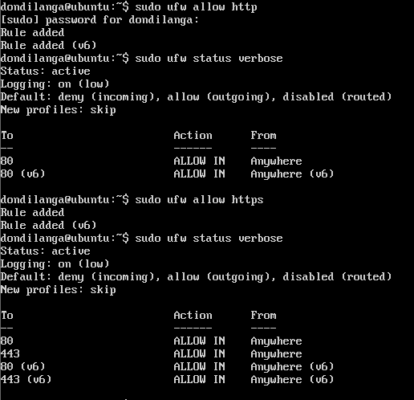Click the 'To' header in the second table
The height and width of the screenshot is (400, 414).
tap(7, 315)
